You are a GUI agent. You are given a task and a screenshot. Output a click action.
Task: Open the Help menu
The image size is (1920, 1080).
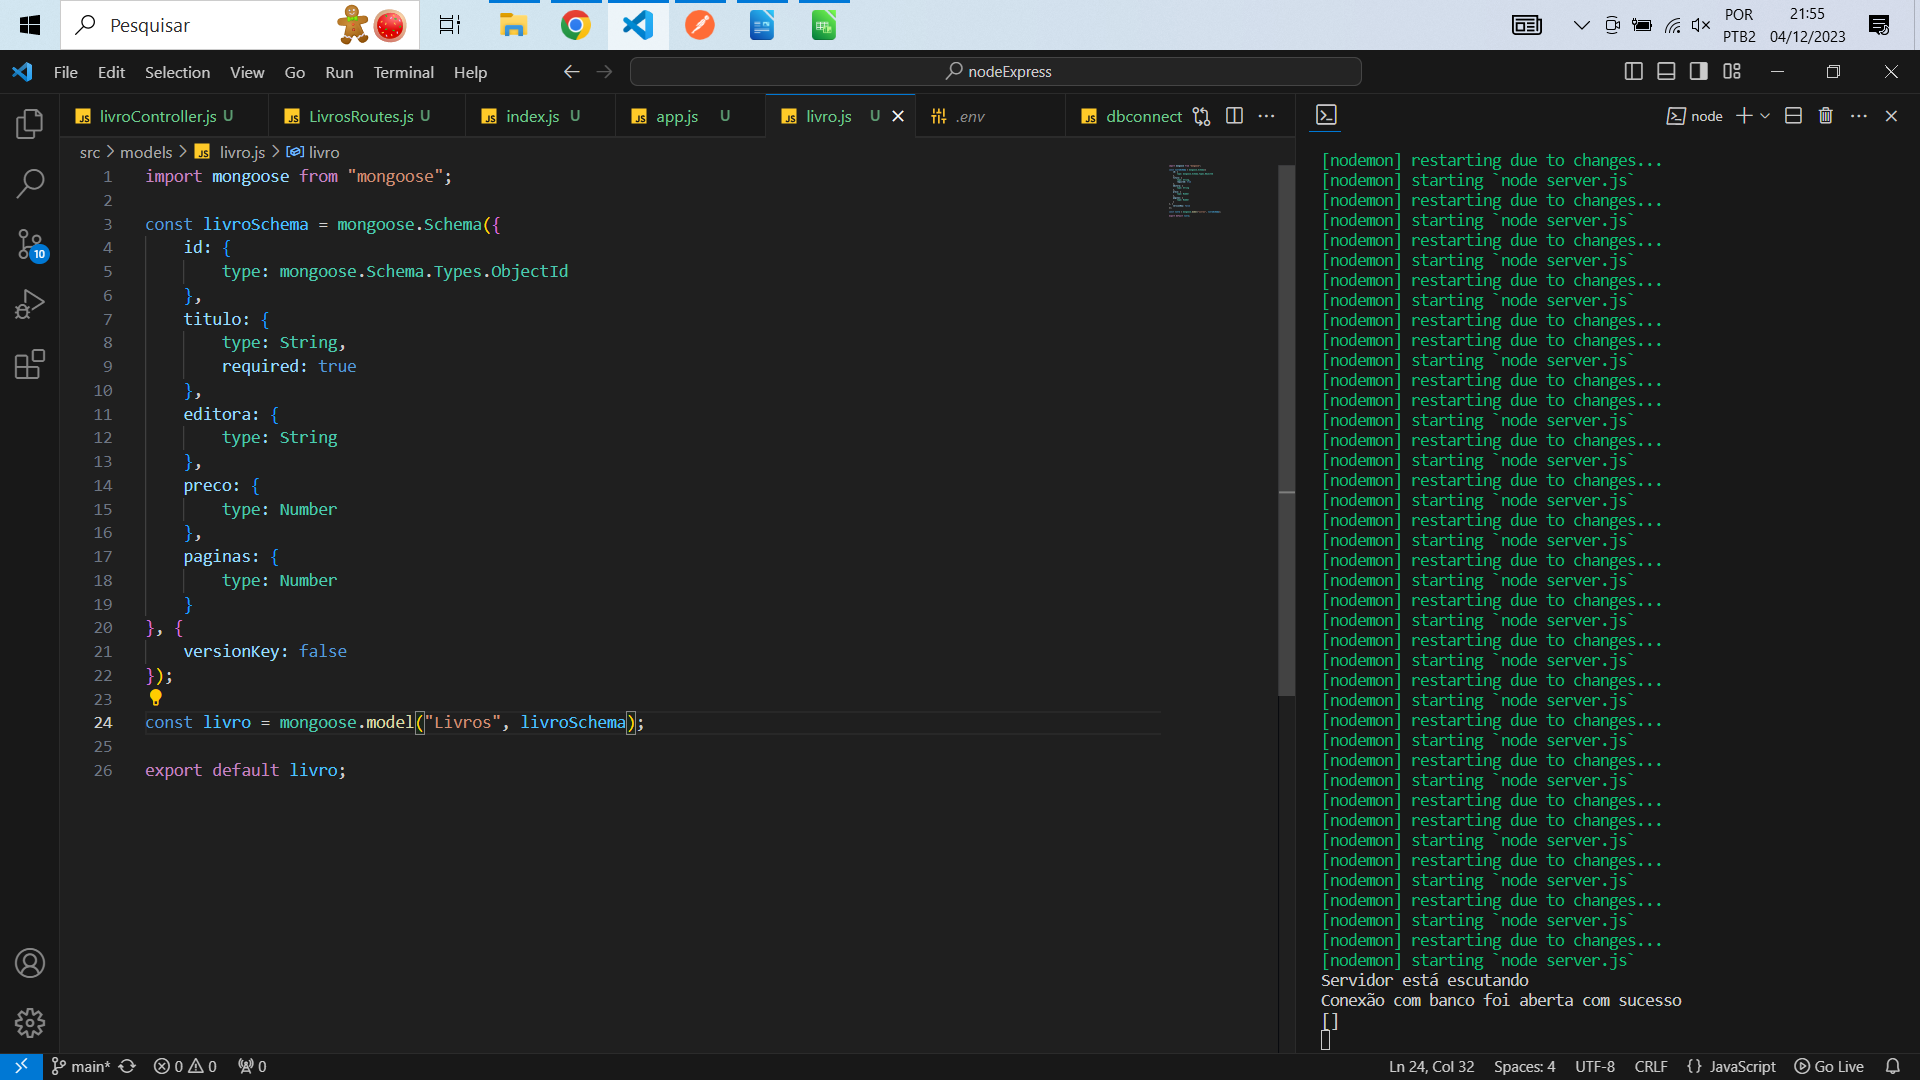pyautogui.click(x=470, y=72)
